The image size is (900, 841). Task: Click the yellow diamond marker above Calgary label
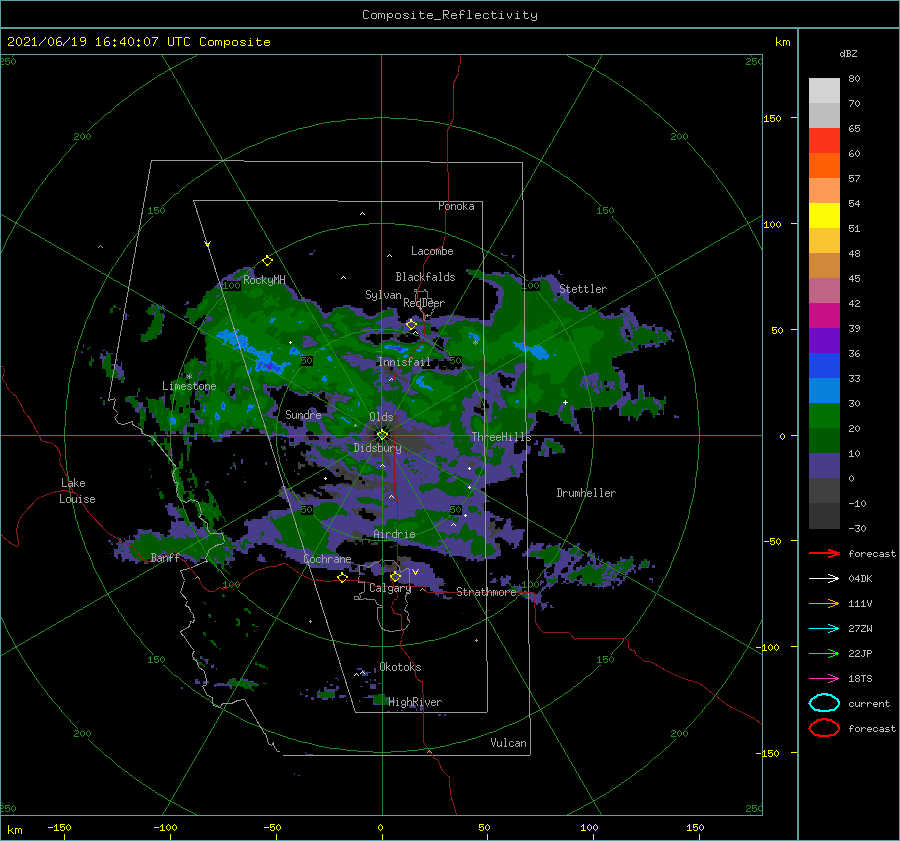click(x=395, y=576)
